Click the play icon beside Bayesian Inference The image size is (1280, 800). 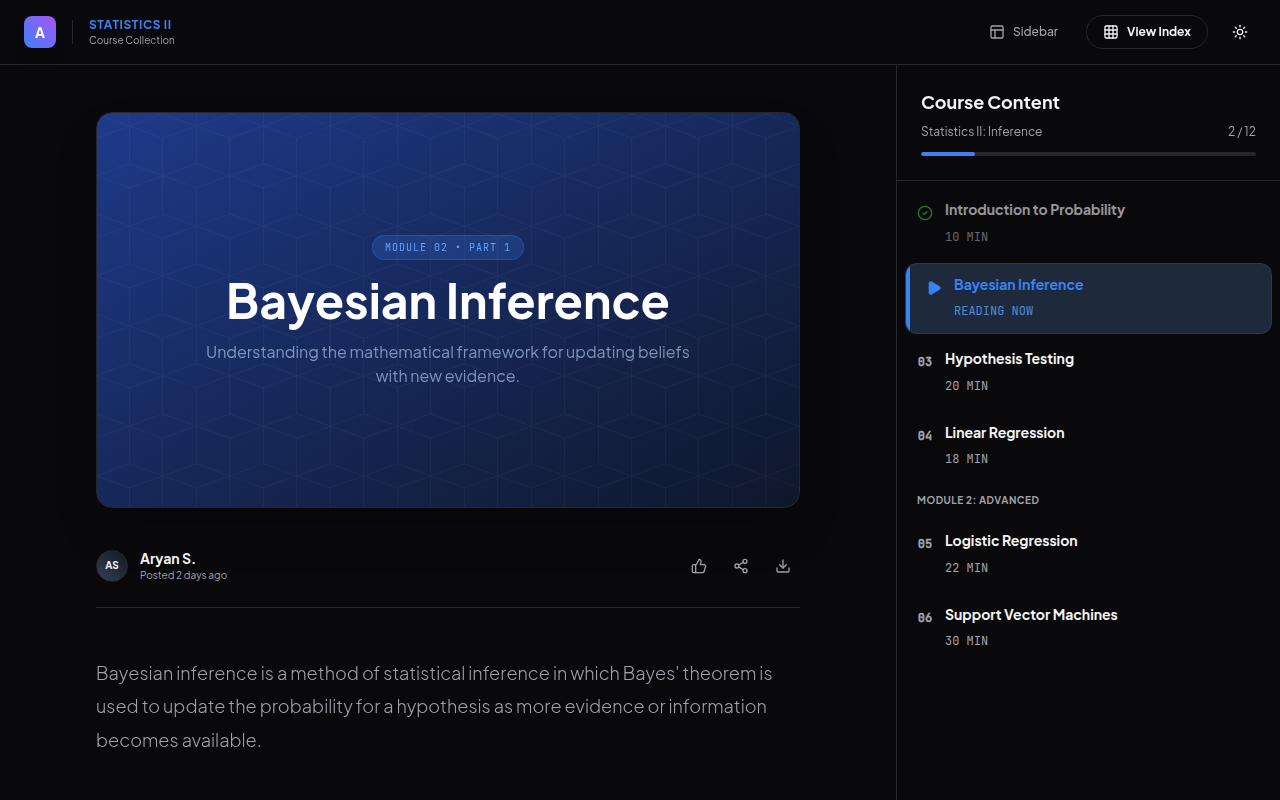pos(934,288)
